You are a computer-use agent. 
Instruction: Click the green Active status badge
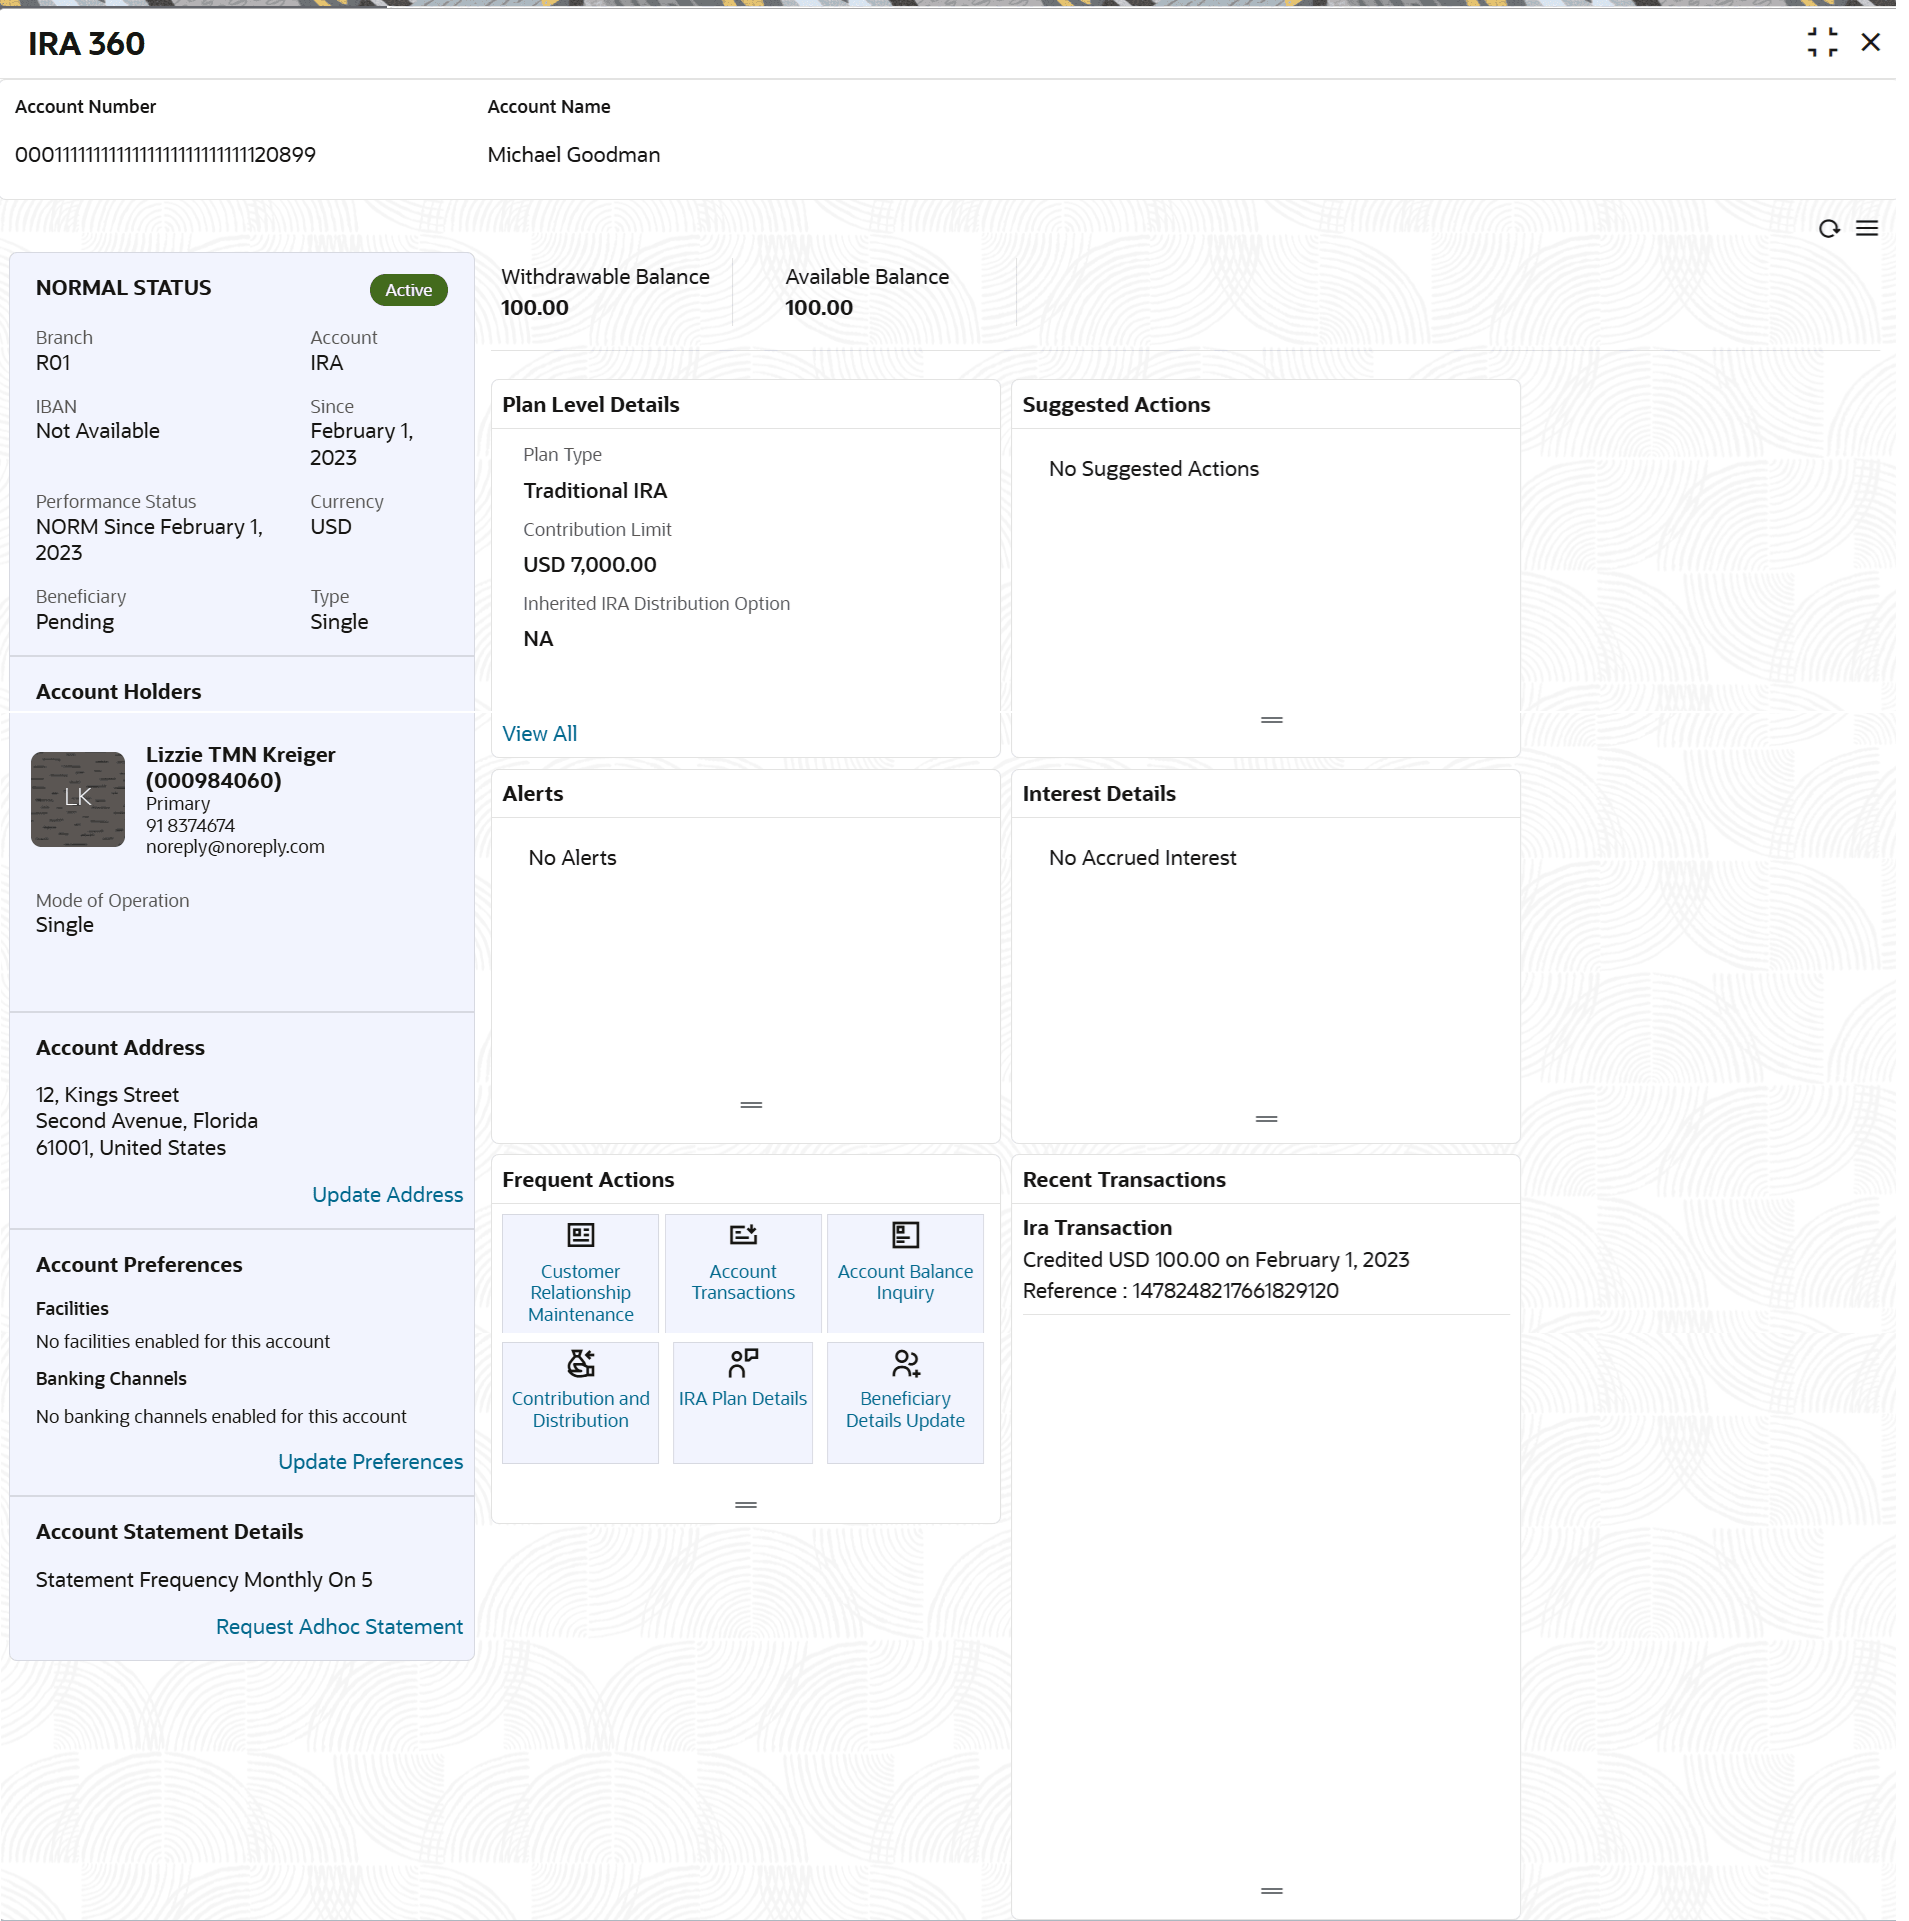[409, 290]
